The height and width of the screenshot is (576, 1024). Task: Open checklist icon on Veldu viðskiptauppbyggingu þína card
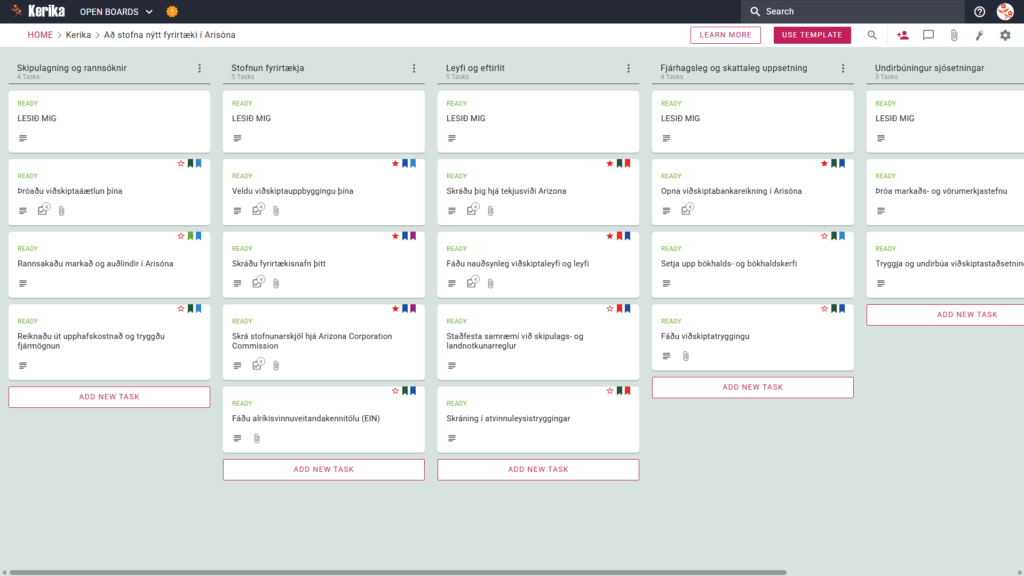258,210
